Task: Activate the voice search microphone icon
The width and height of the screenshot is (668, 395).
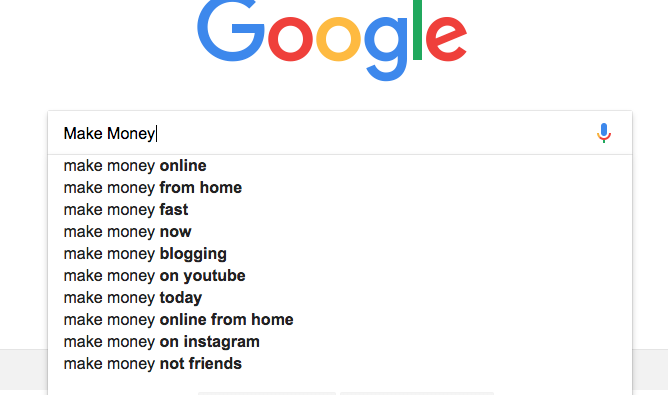Action: tap(604, 133)
